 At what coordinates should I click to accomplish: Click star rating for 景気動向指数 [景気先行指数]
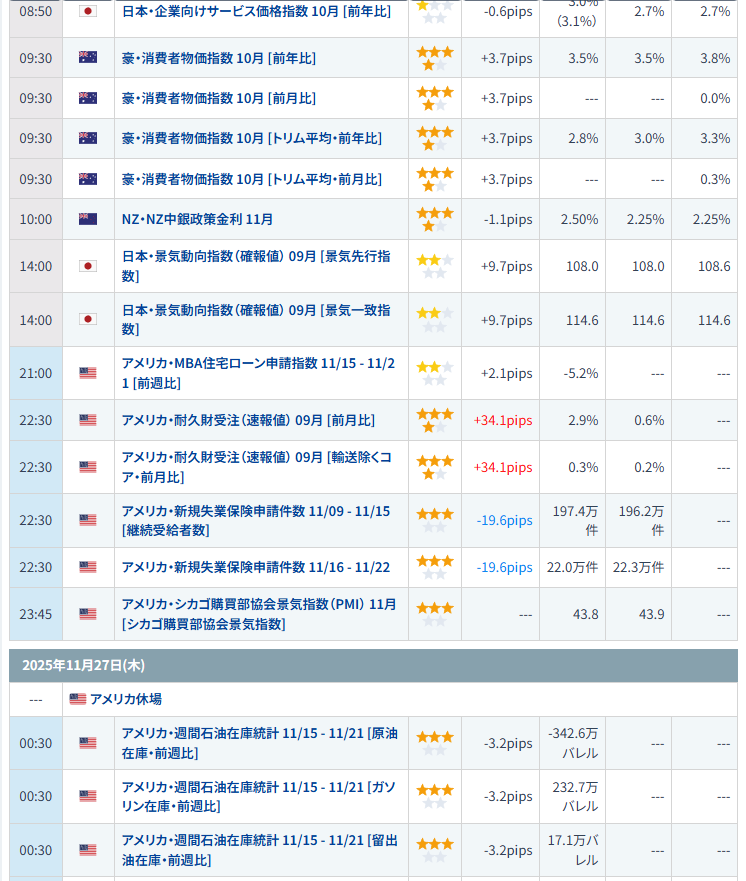(x=434, y=266)
